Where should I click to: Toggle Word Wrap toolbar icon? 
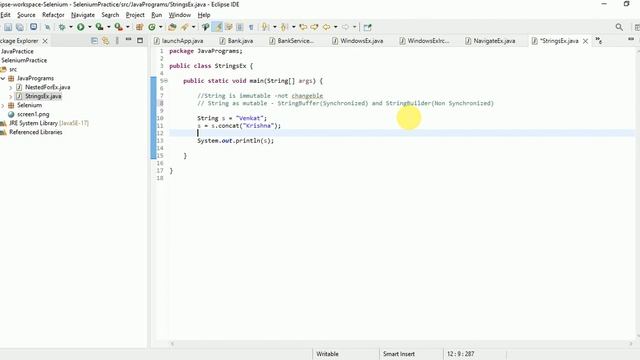229,27
